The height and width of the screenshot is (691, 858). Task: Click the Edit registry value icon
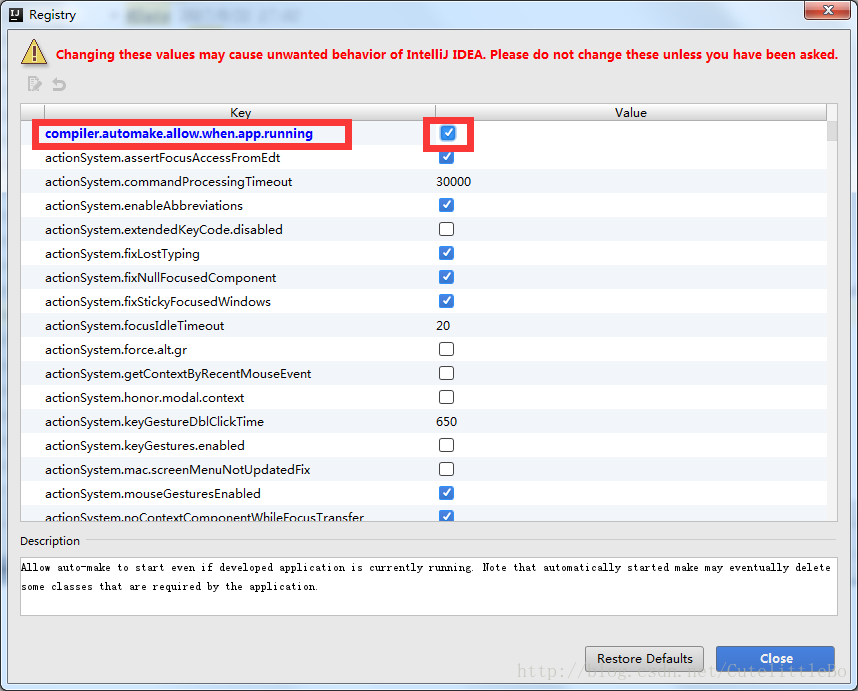(34, 84)
